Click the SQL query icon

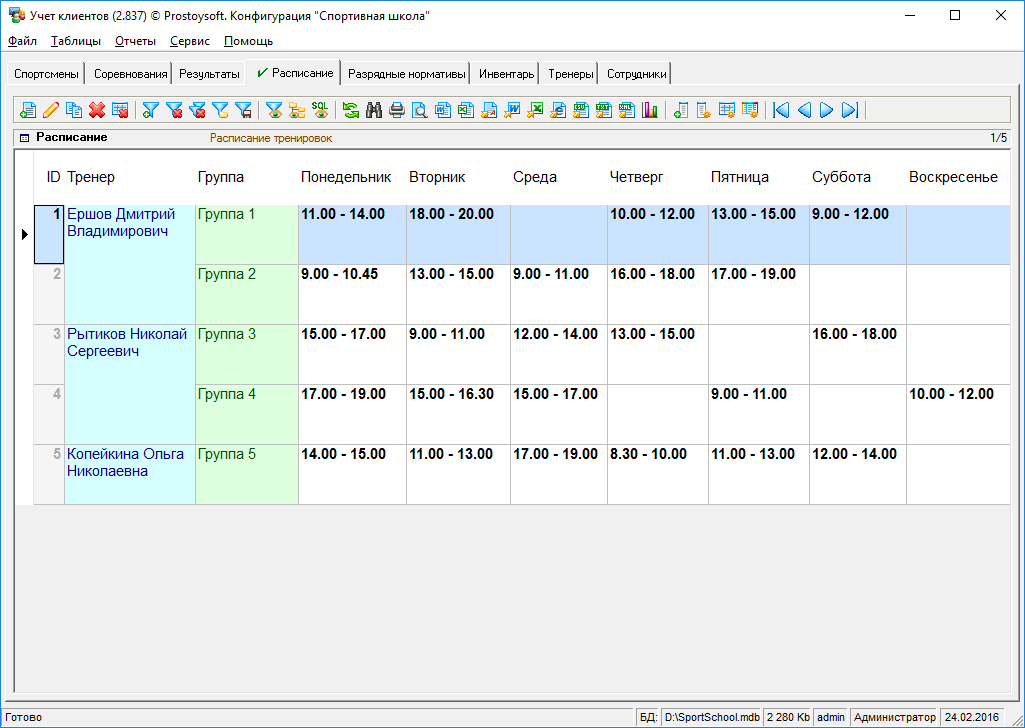[320, 110]
